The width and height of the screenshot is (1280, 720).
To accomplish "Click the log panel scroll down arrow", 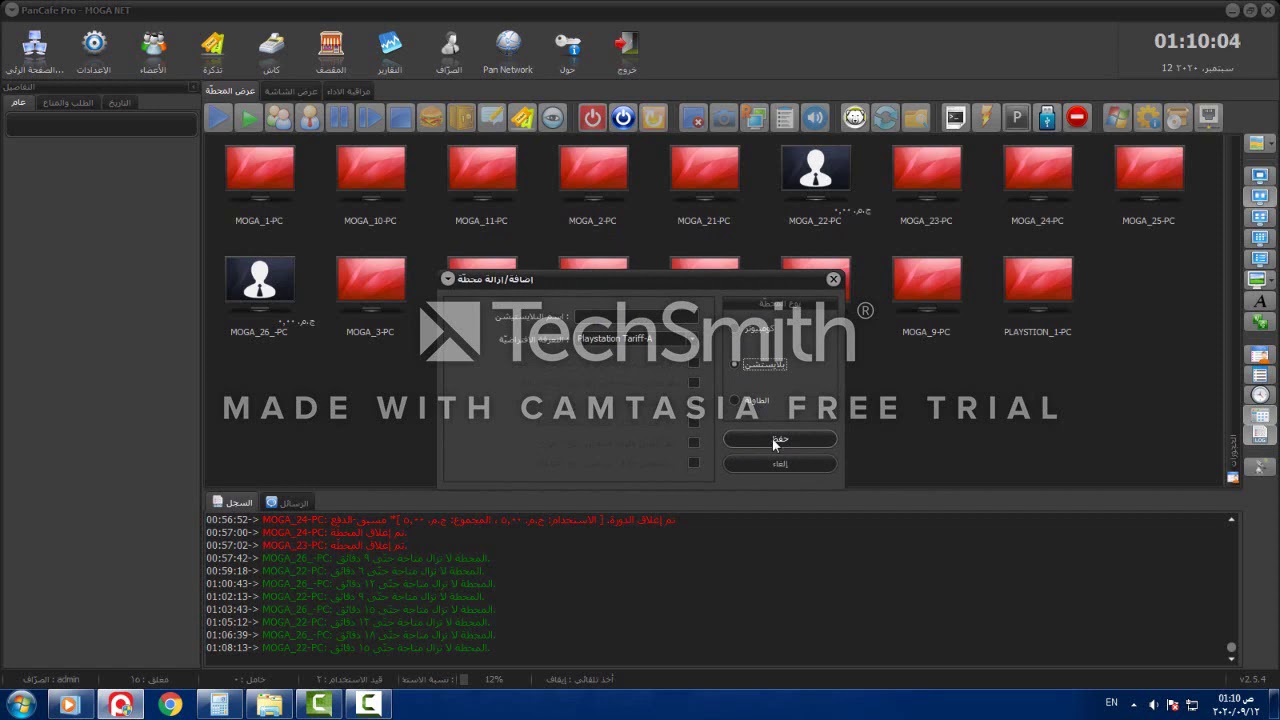I will pyautogui.click(x=1231, y=659).
